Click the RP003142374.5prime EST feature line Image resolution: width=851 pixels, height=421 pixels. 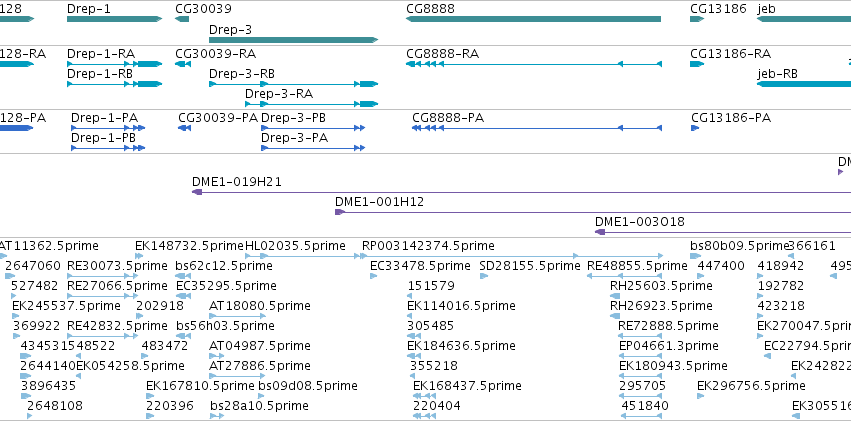tap(512, 256)
